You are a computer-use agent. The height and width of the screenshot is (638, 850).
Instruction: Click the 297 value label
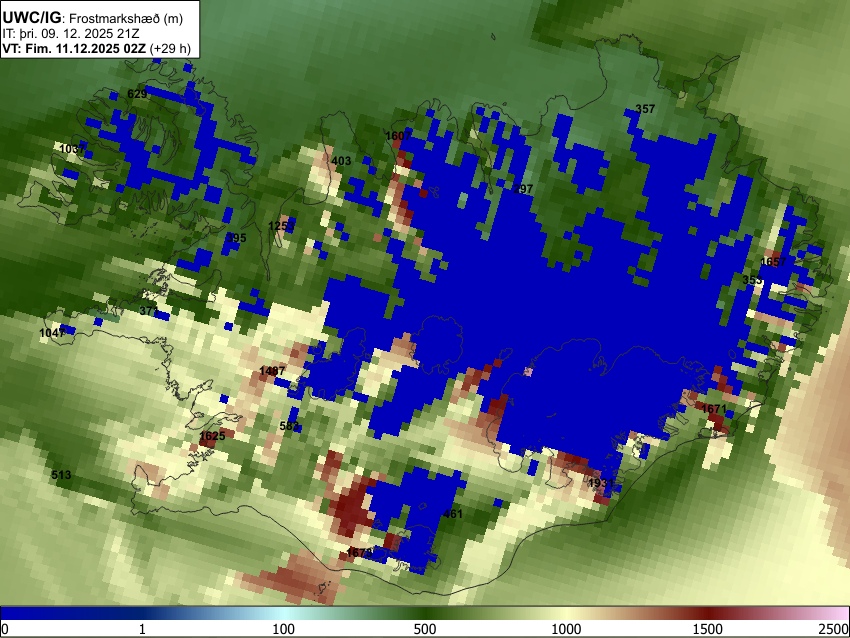(x=523, y=189)
